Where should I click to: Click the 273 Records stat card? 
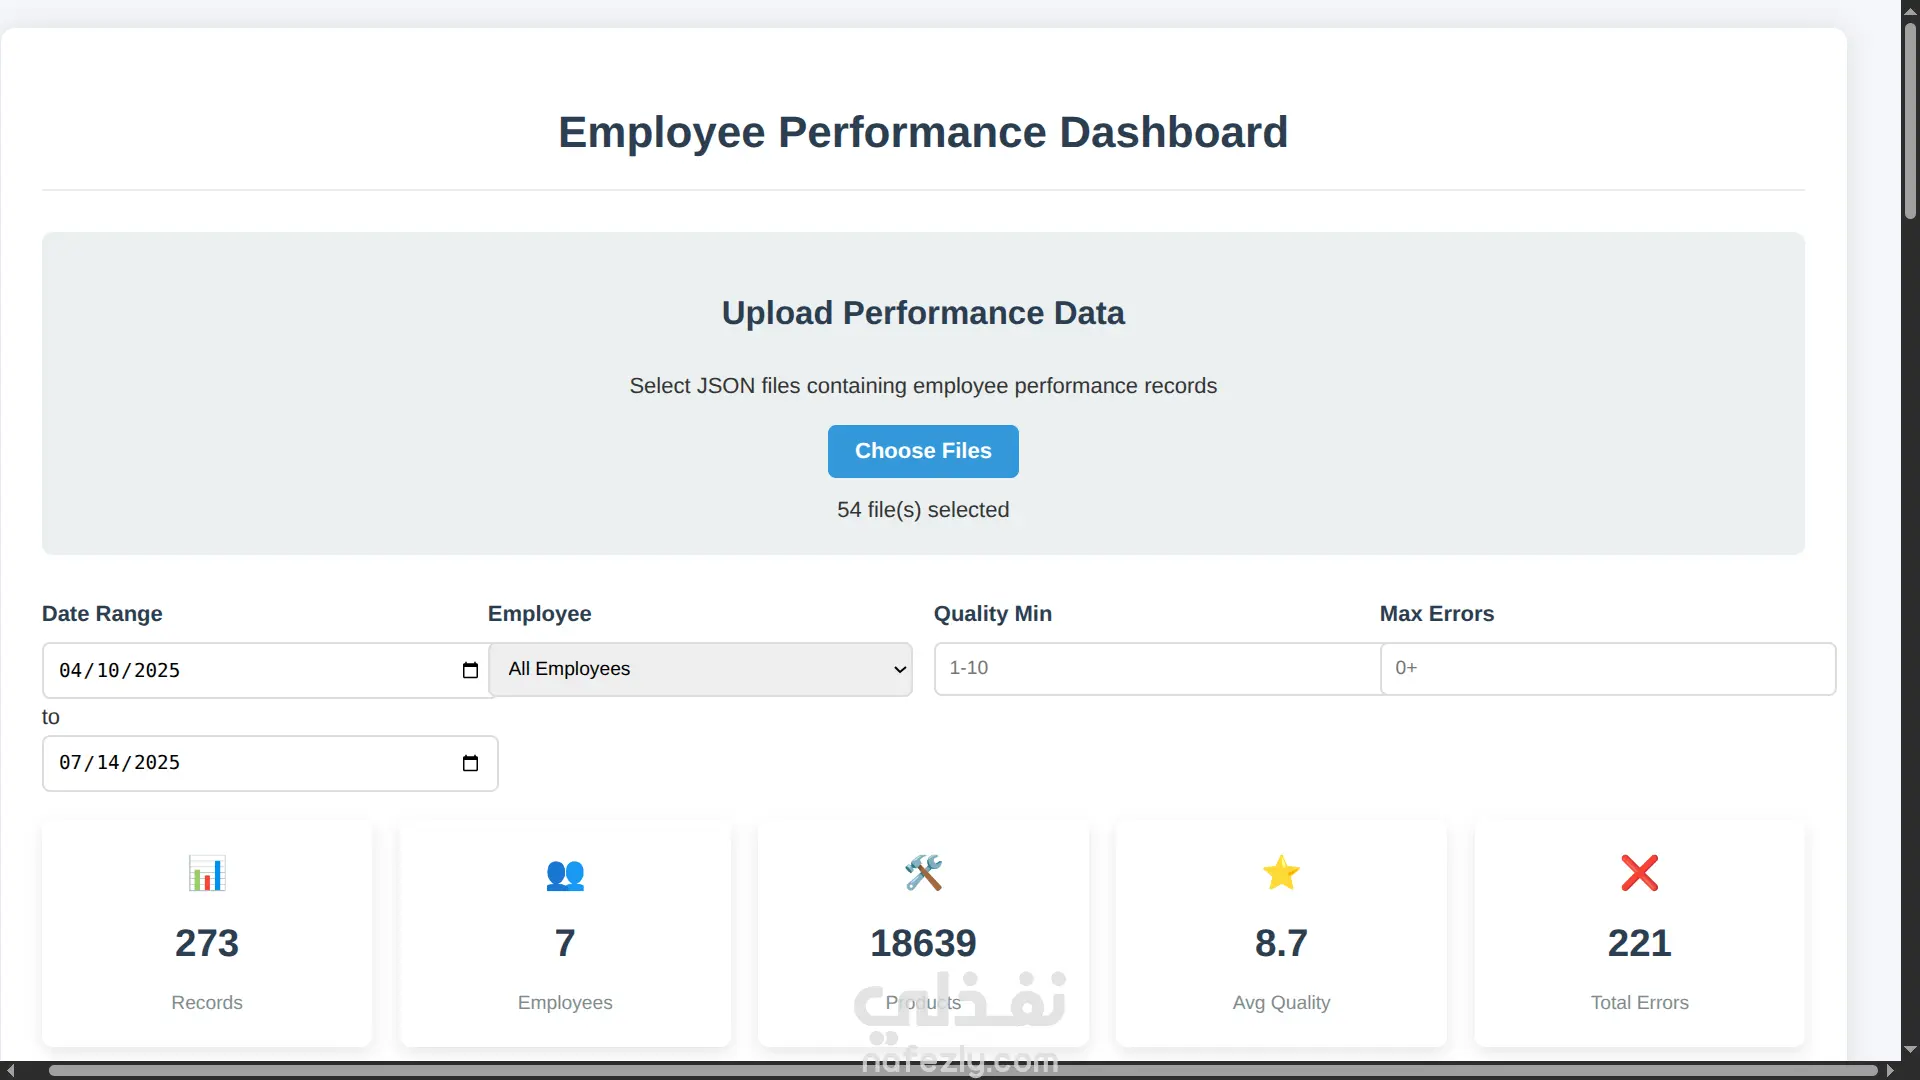pyautogui.click(x=207, y=935)
